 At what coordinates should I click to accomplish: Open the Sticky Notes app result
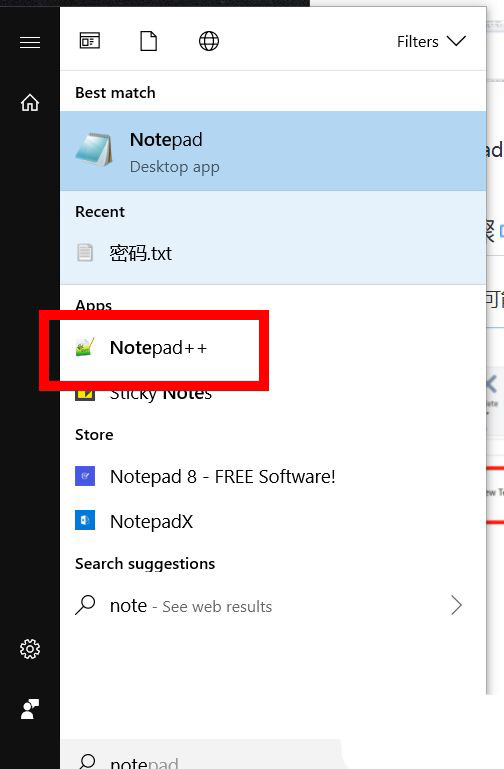[x=273, y=392]
